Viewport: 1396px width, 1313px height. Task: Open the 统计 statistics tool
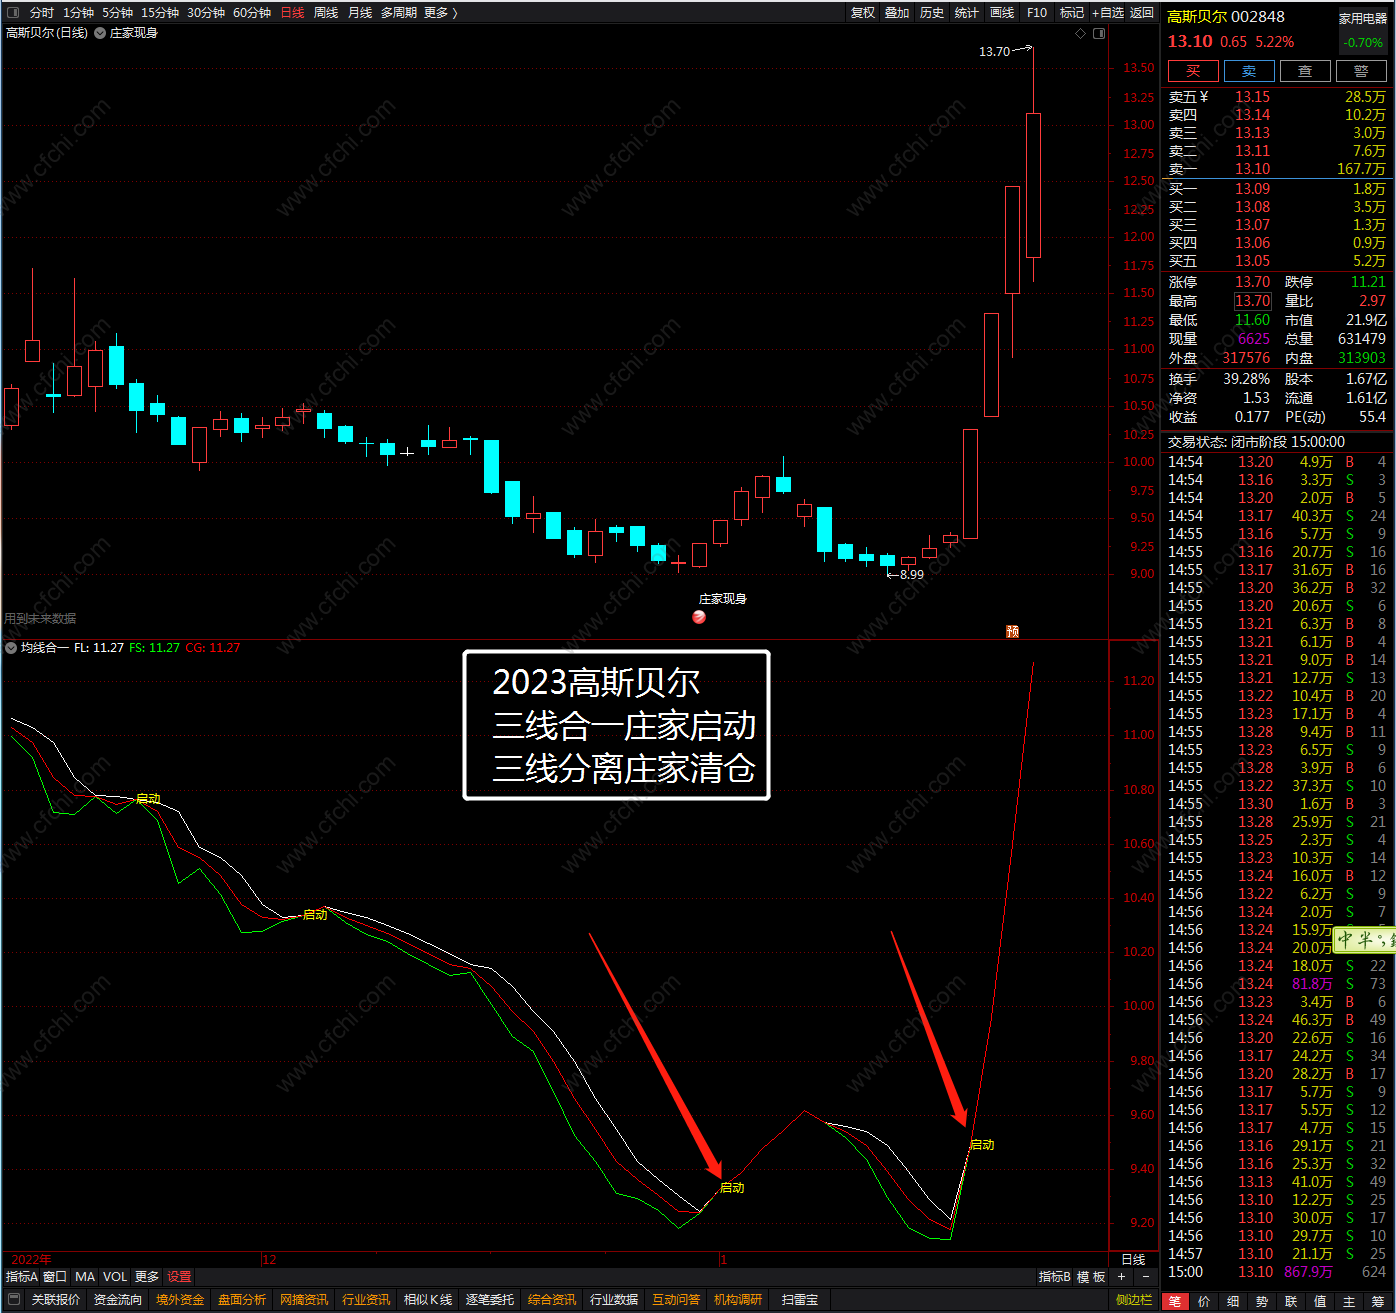[967, 13]
